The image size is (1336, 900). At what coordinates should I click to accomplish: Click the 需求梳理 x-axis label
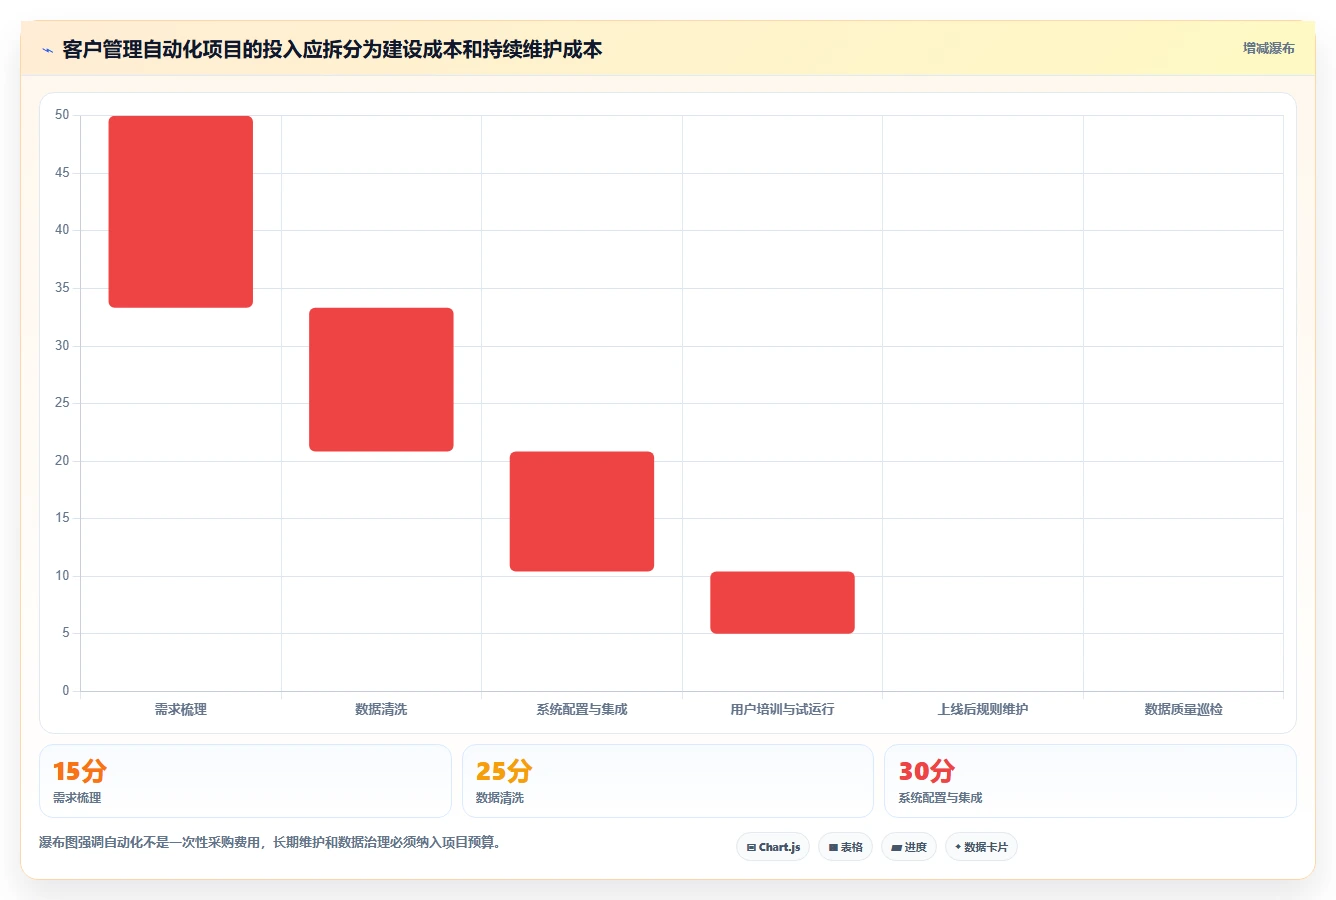181,709
